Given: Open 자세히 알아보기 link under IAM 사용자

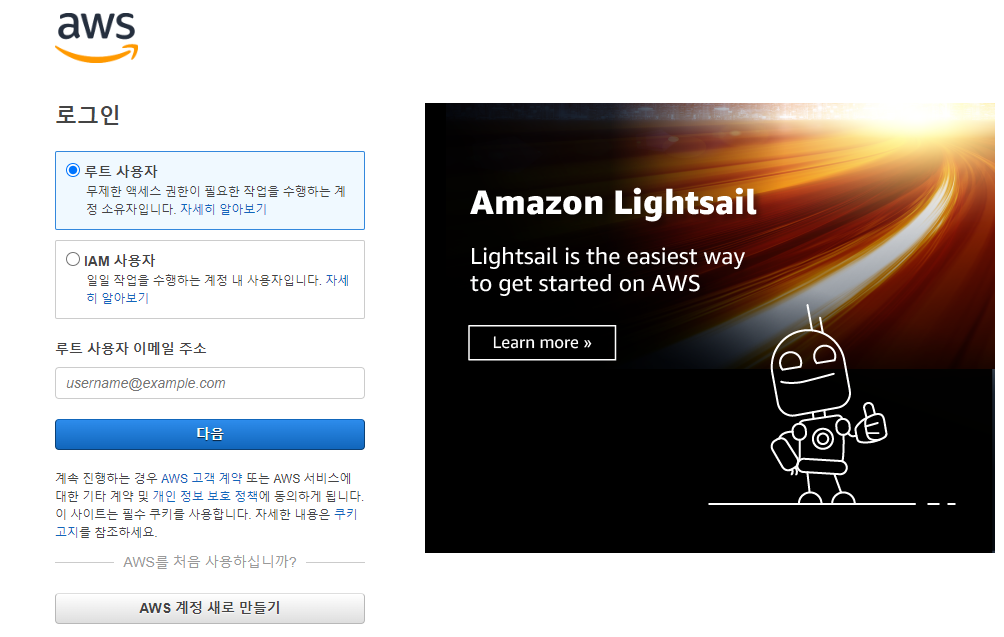Looking at the screenshot, I should click(218, 289).
